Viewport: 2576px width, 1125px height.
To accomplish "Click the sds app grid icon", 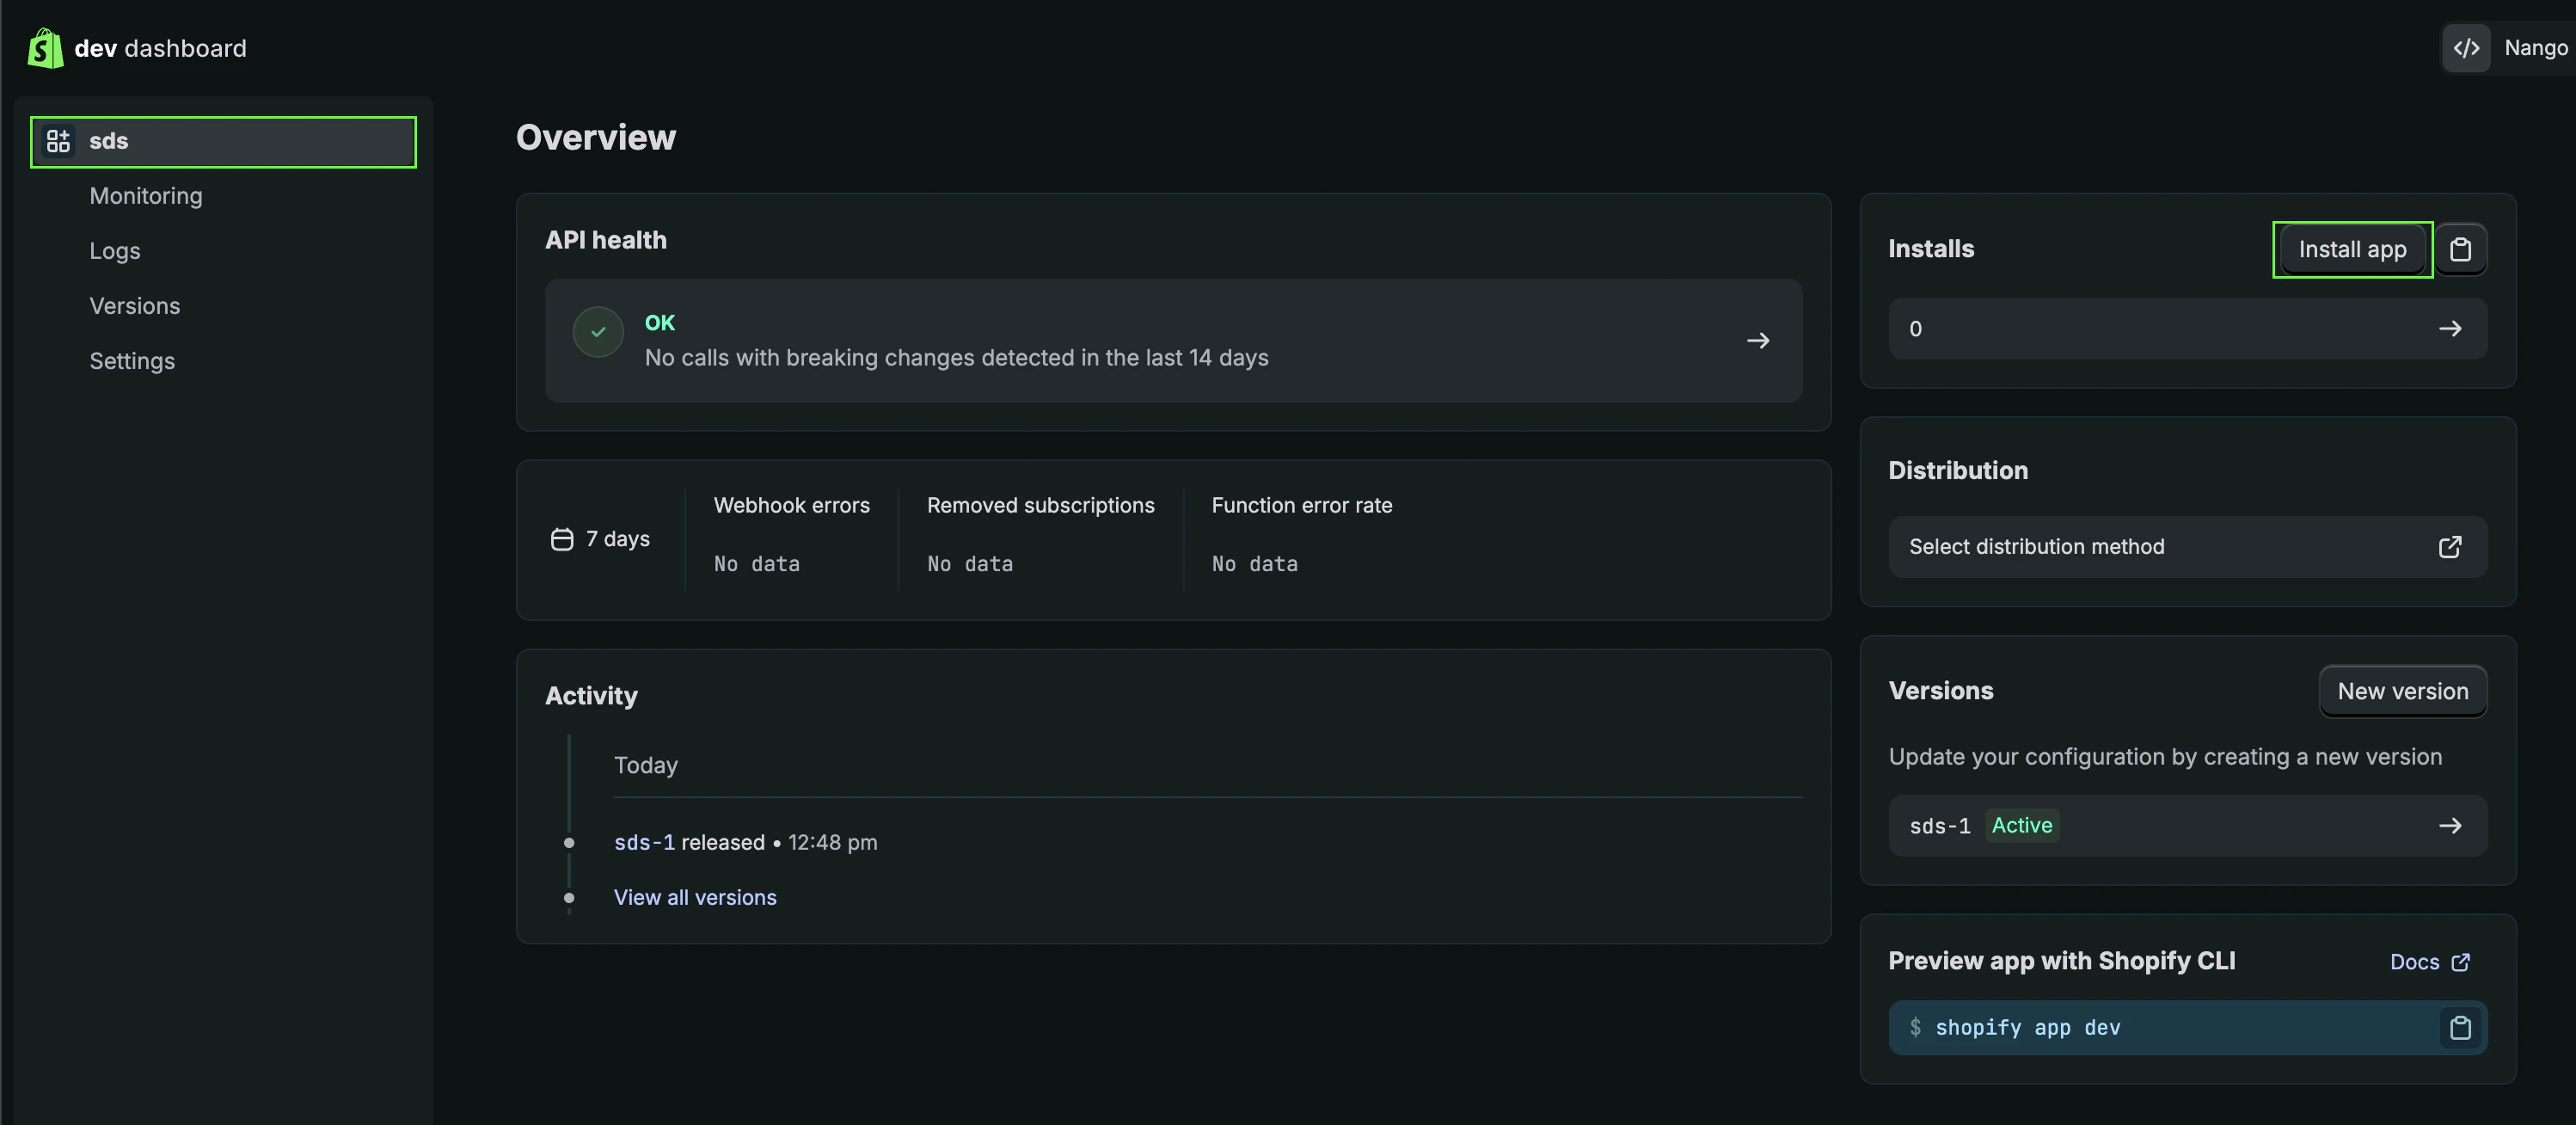I will click(x=58, y=141).
